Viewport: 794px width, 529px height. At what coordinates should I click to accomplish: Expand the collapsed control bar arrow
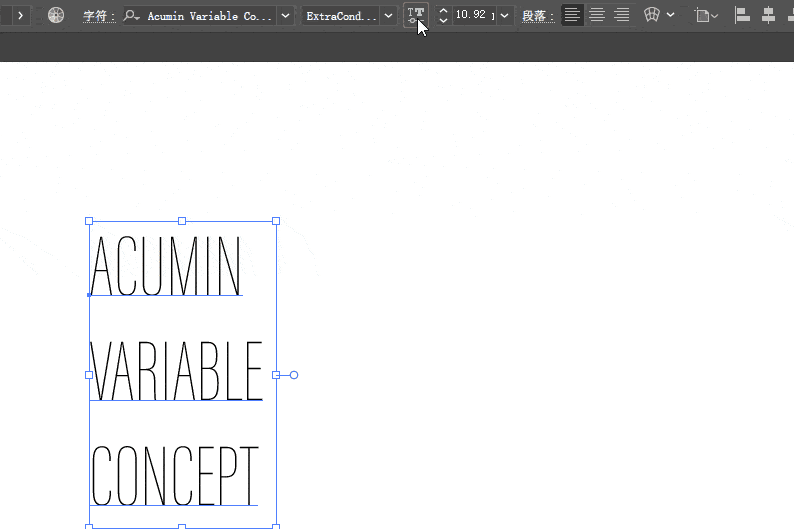coord(20,15)
